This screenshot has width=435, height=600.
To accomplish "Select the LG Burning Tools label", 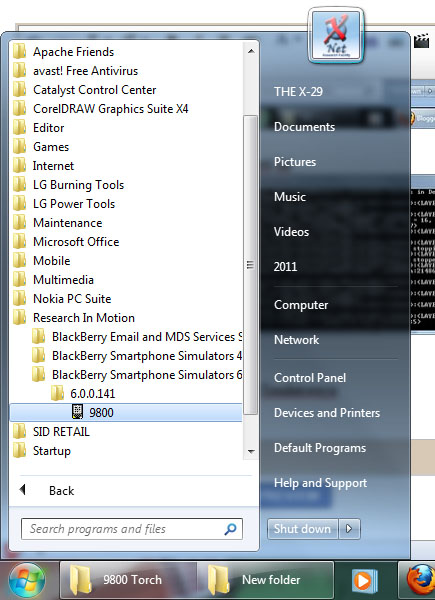I will [78, 185].
